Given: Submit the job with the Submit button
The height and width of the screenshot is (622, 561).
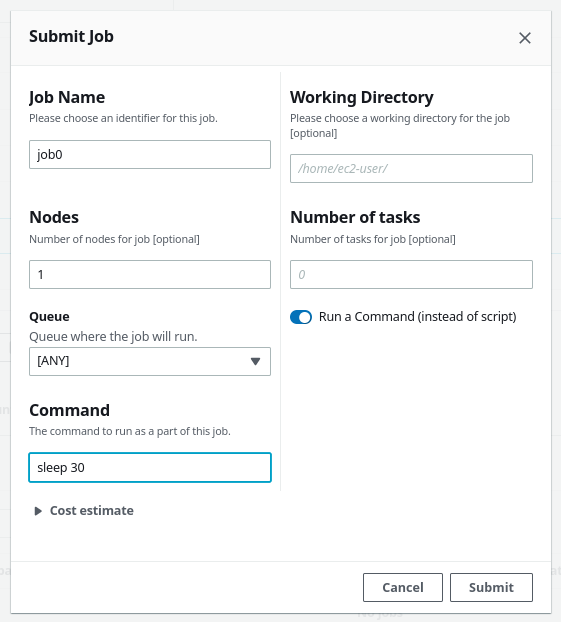Looking at the screenshot, I should [491, 587].
